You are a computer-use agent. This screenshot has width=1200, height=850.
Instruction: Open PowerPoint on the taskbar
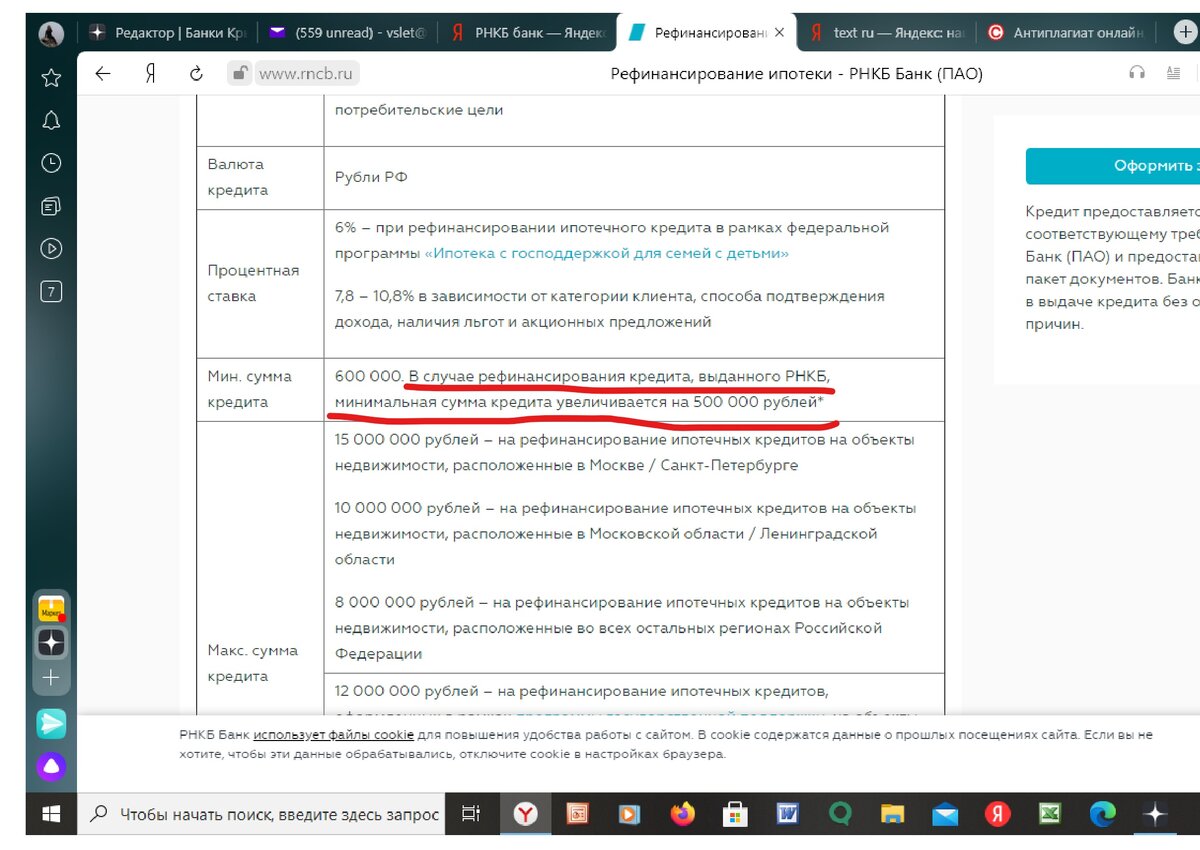(x=577, y=814)
